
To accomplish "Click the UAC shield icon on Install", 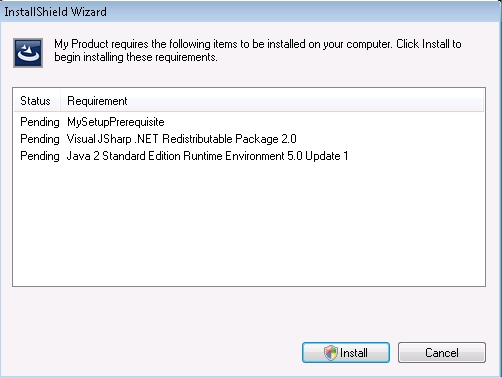I will 331,353.
